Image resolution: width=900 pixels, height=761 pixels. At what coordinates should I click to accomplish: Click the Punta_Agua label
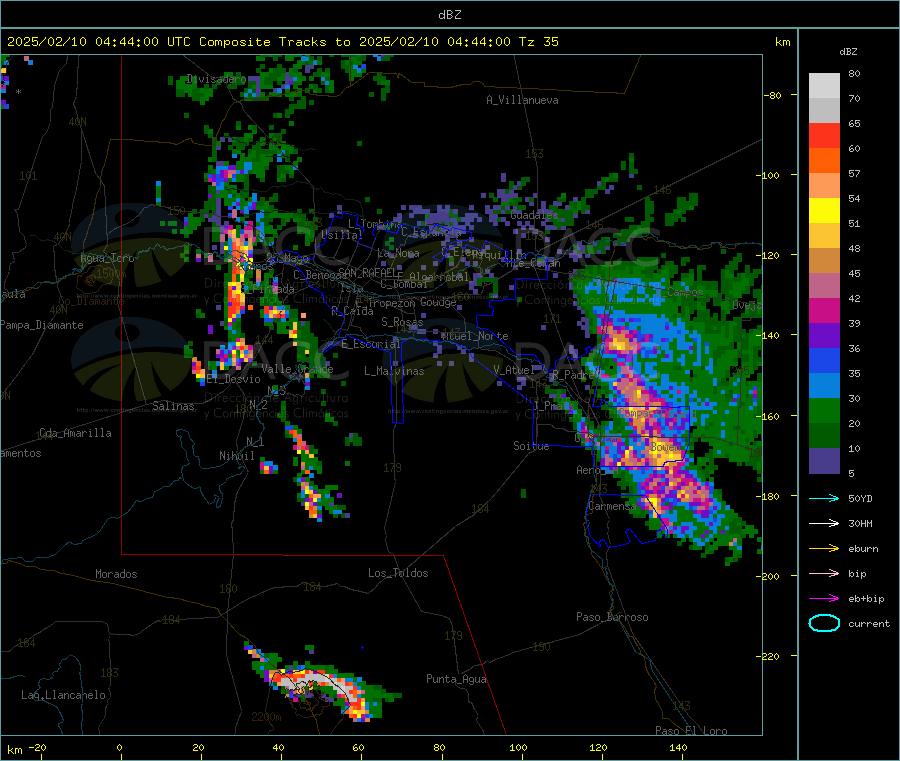pyautogui.click(x=456, y=679)
